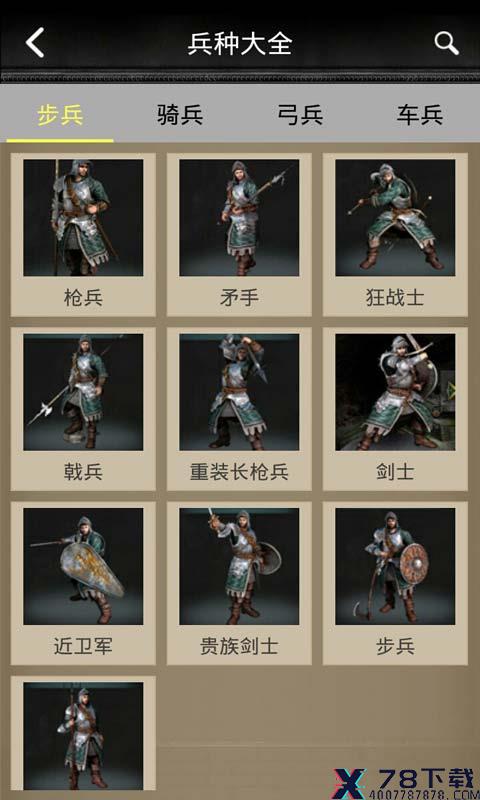
Task: Tap the 剑士 soldier portrait
Action: click(x=395, y=392)
